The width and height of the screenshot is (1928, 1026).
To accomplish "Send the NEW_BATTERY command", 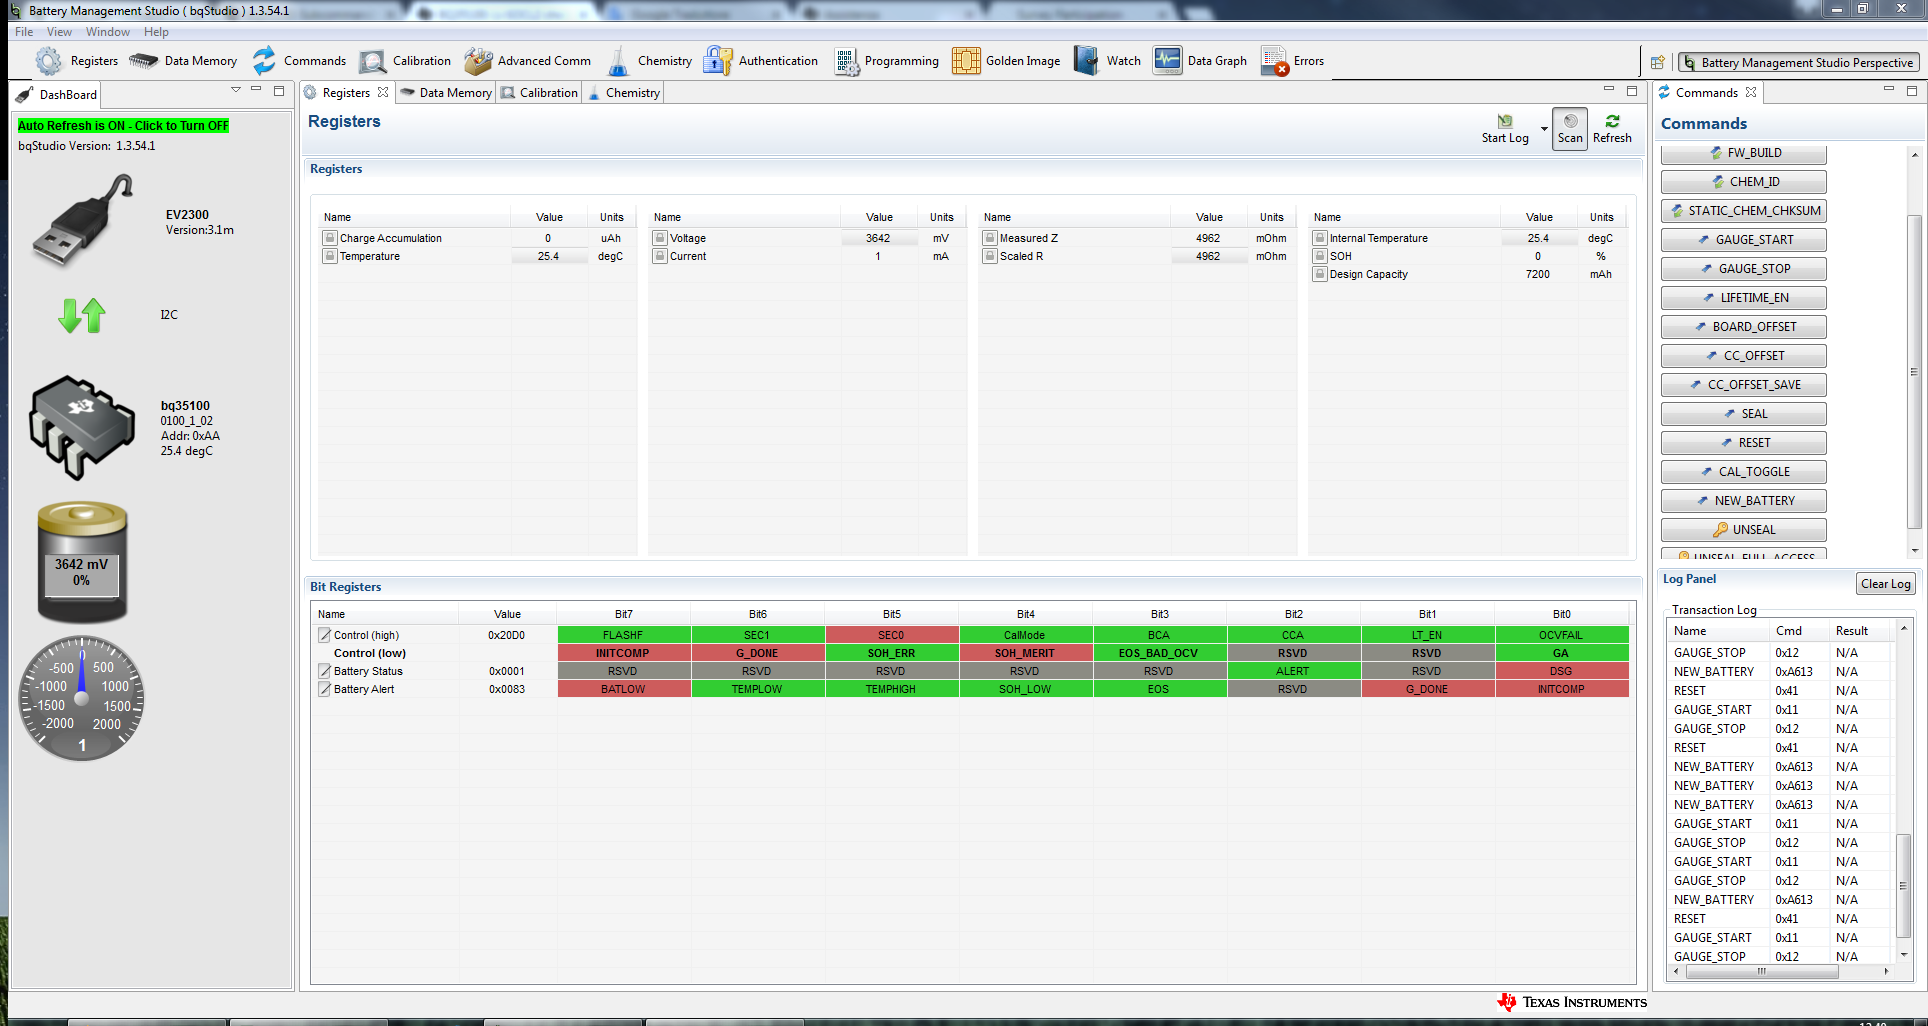I will coord(1743,501).
